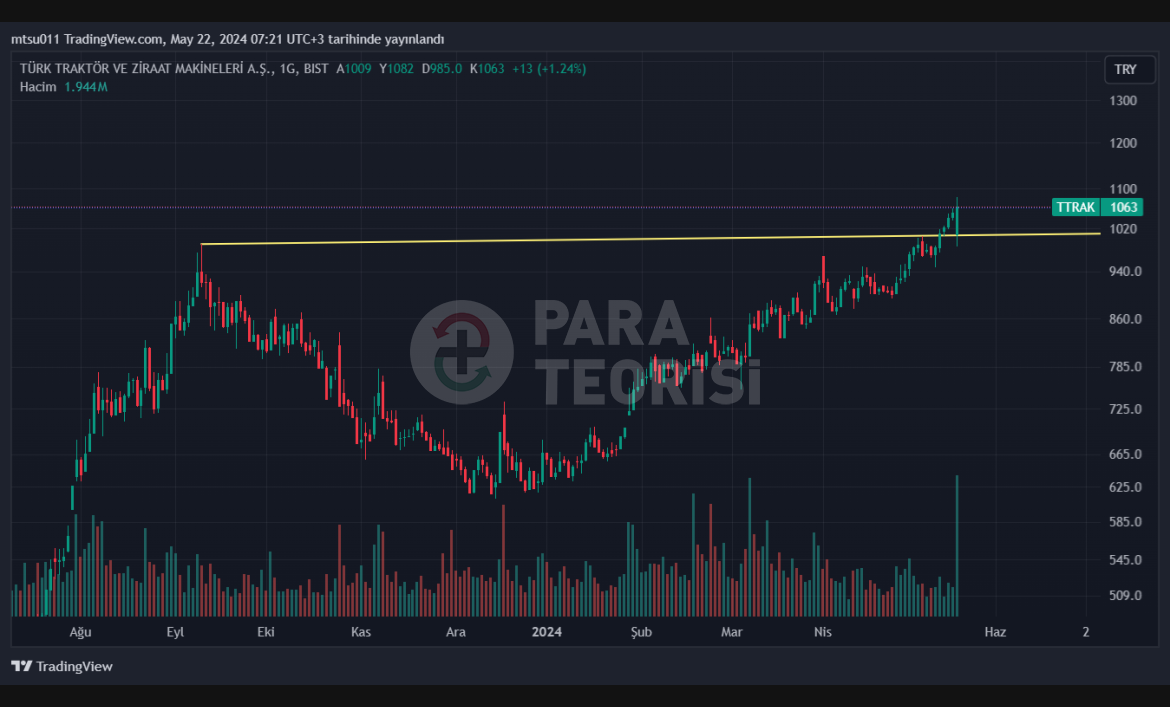Click the Kas month label on time axis
Image resolution: width=1170 pixels, height=707 pixels.
click(x=361, y=632)
